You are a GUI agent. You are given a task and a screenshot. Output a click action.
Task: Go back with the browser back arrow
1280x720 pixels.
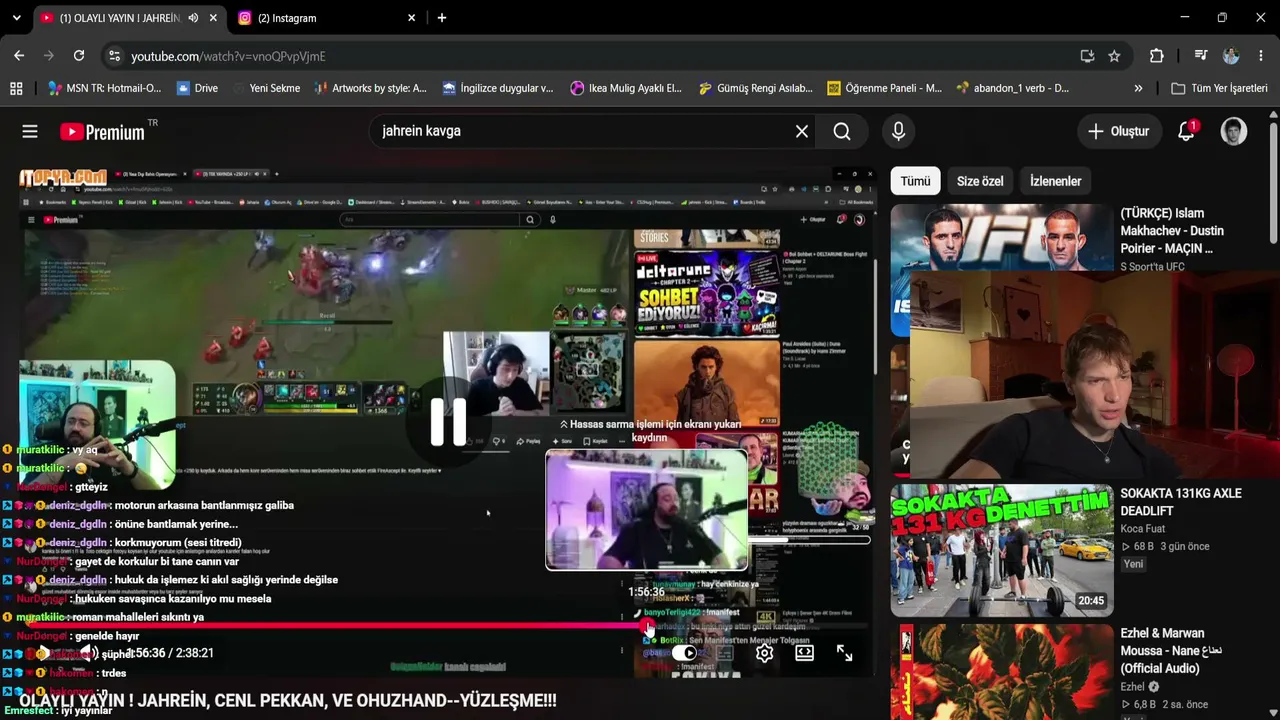tap(18, 56)
